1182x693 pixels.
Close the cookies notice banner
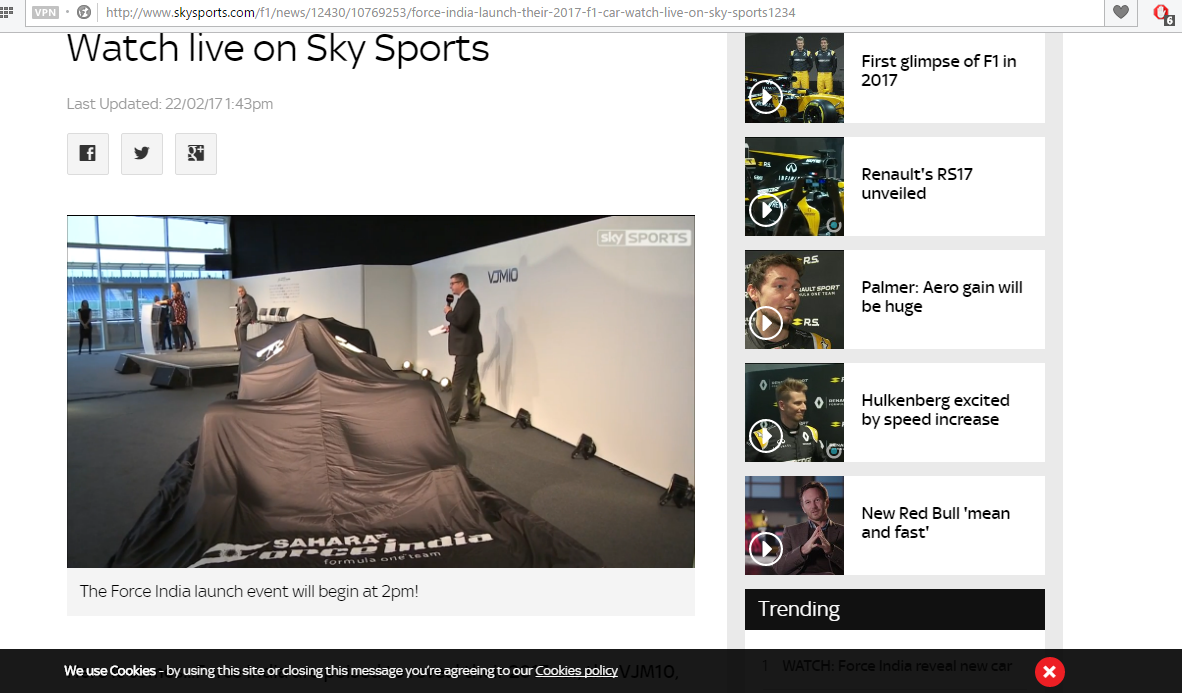pyautogui.click(x=1049, y=672)
